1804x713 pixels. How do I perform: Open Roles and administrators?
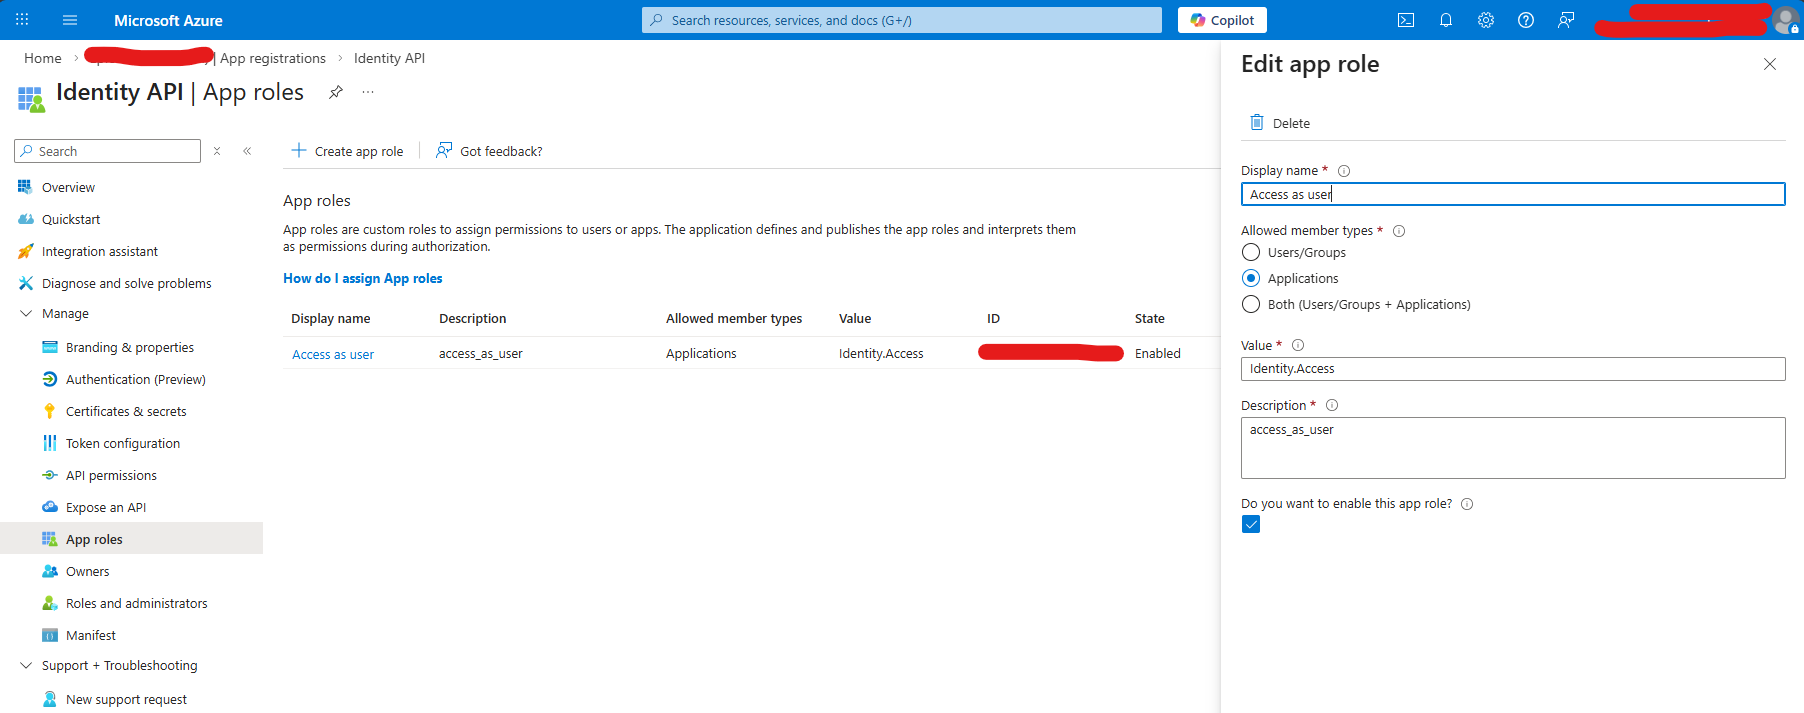click(x=137, y=603)
